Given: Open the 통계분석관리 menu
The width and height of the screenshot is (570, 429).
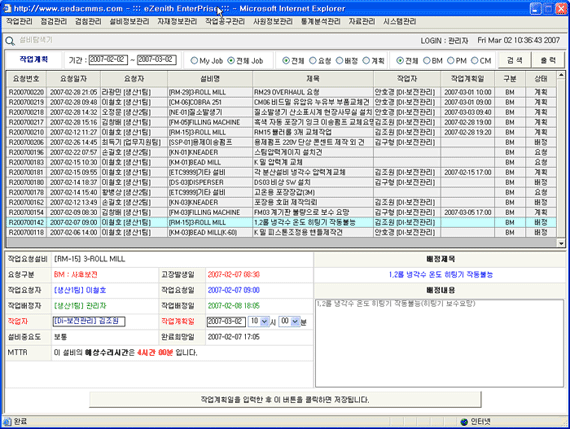Looking at the screenshot, I should click(x=321, y=21).
